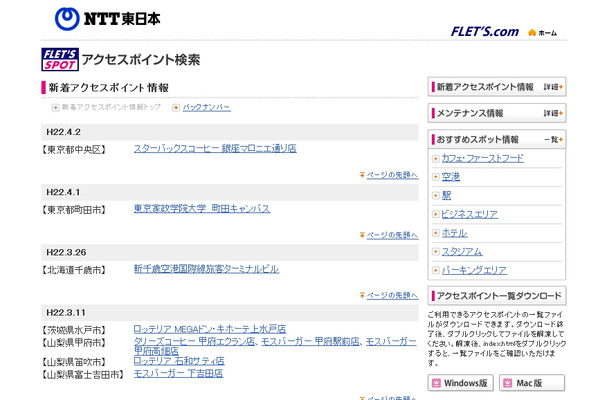Screen dimensions: 610x400
Task: Open ロッテリア 石和サティ店 link
Action: click(x=179, y=361)
